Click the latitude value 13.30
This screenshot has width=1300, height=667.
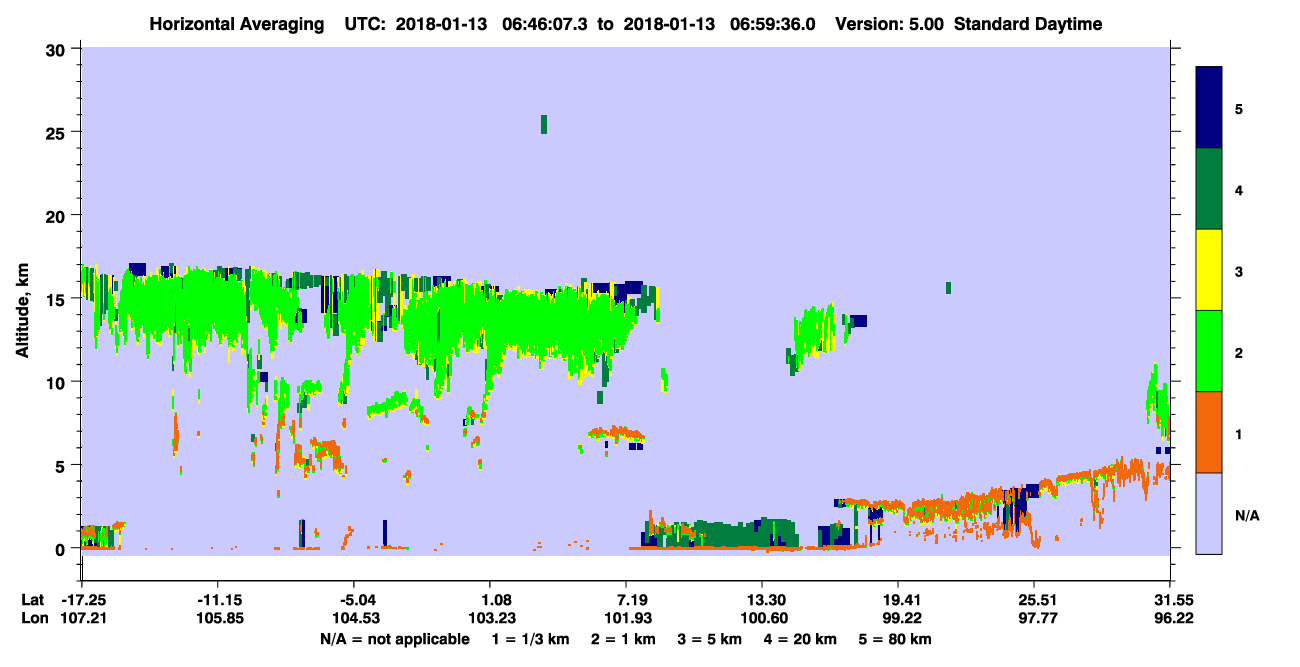pos(762,600)
